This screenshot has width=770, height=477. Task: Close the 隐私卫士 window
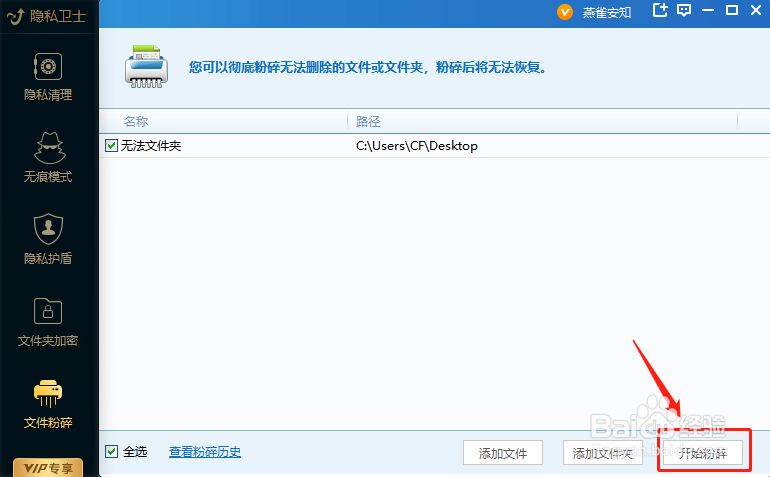(x=756, y=10)
